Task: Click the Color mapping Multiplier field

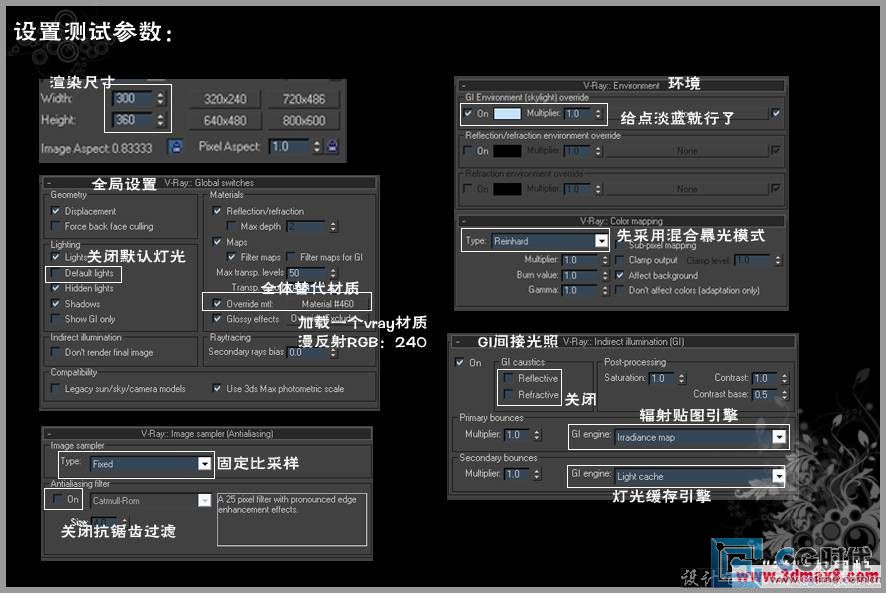Action: pyautogui.click(x=579, y=260)
